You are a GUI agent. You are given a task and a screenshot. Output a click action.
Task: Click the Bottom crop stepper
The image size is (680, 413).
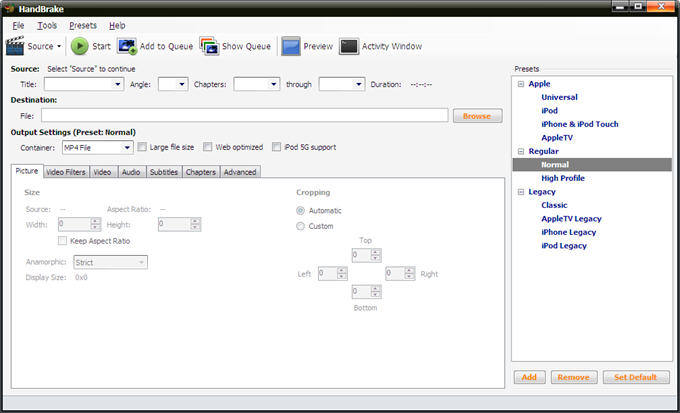click(x=366, y=292)
